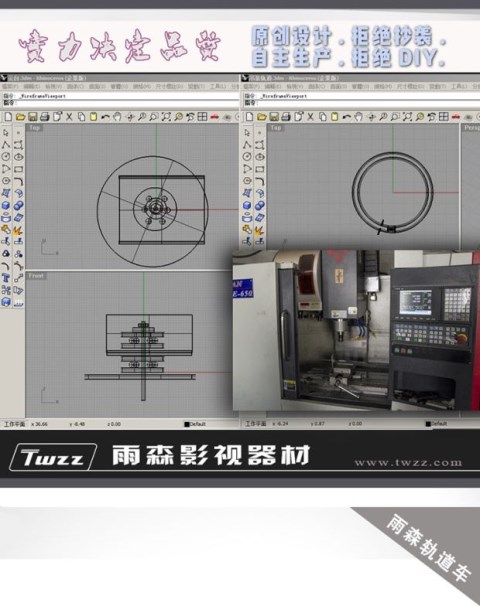The width and height of the screenshot is (480, 613).
Task: Cut selection with X icon in left window
Action: pyautogui.click(x=69, y=117)
